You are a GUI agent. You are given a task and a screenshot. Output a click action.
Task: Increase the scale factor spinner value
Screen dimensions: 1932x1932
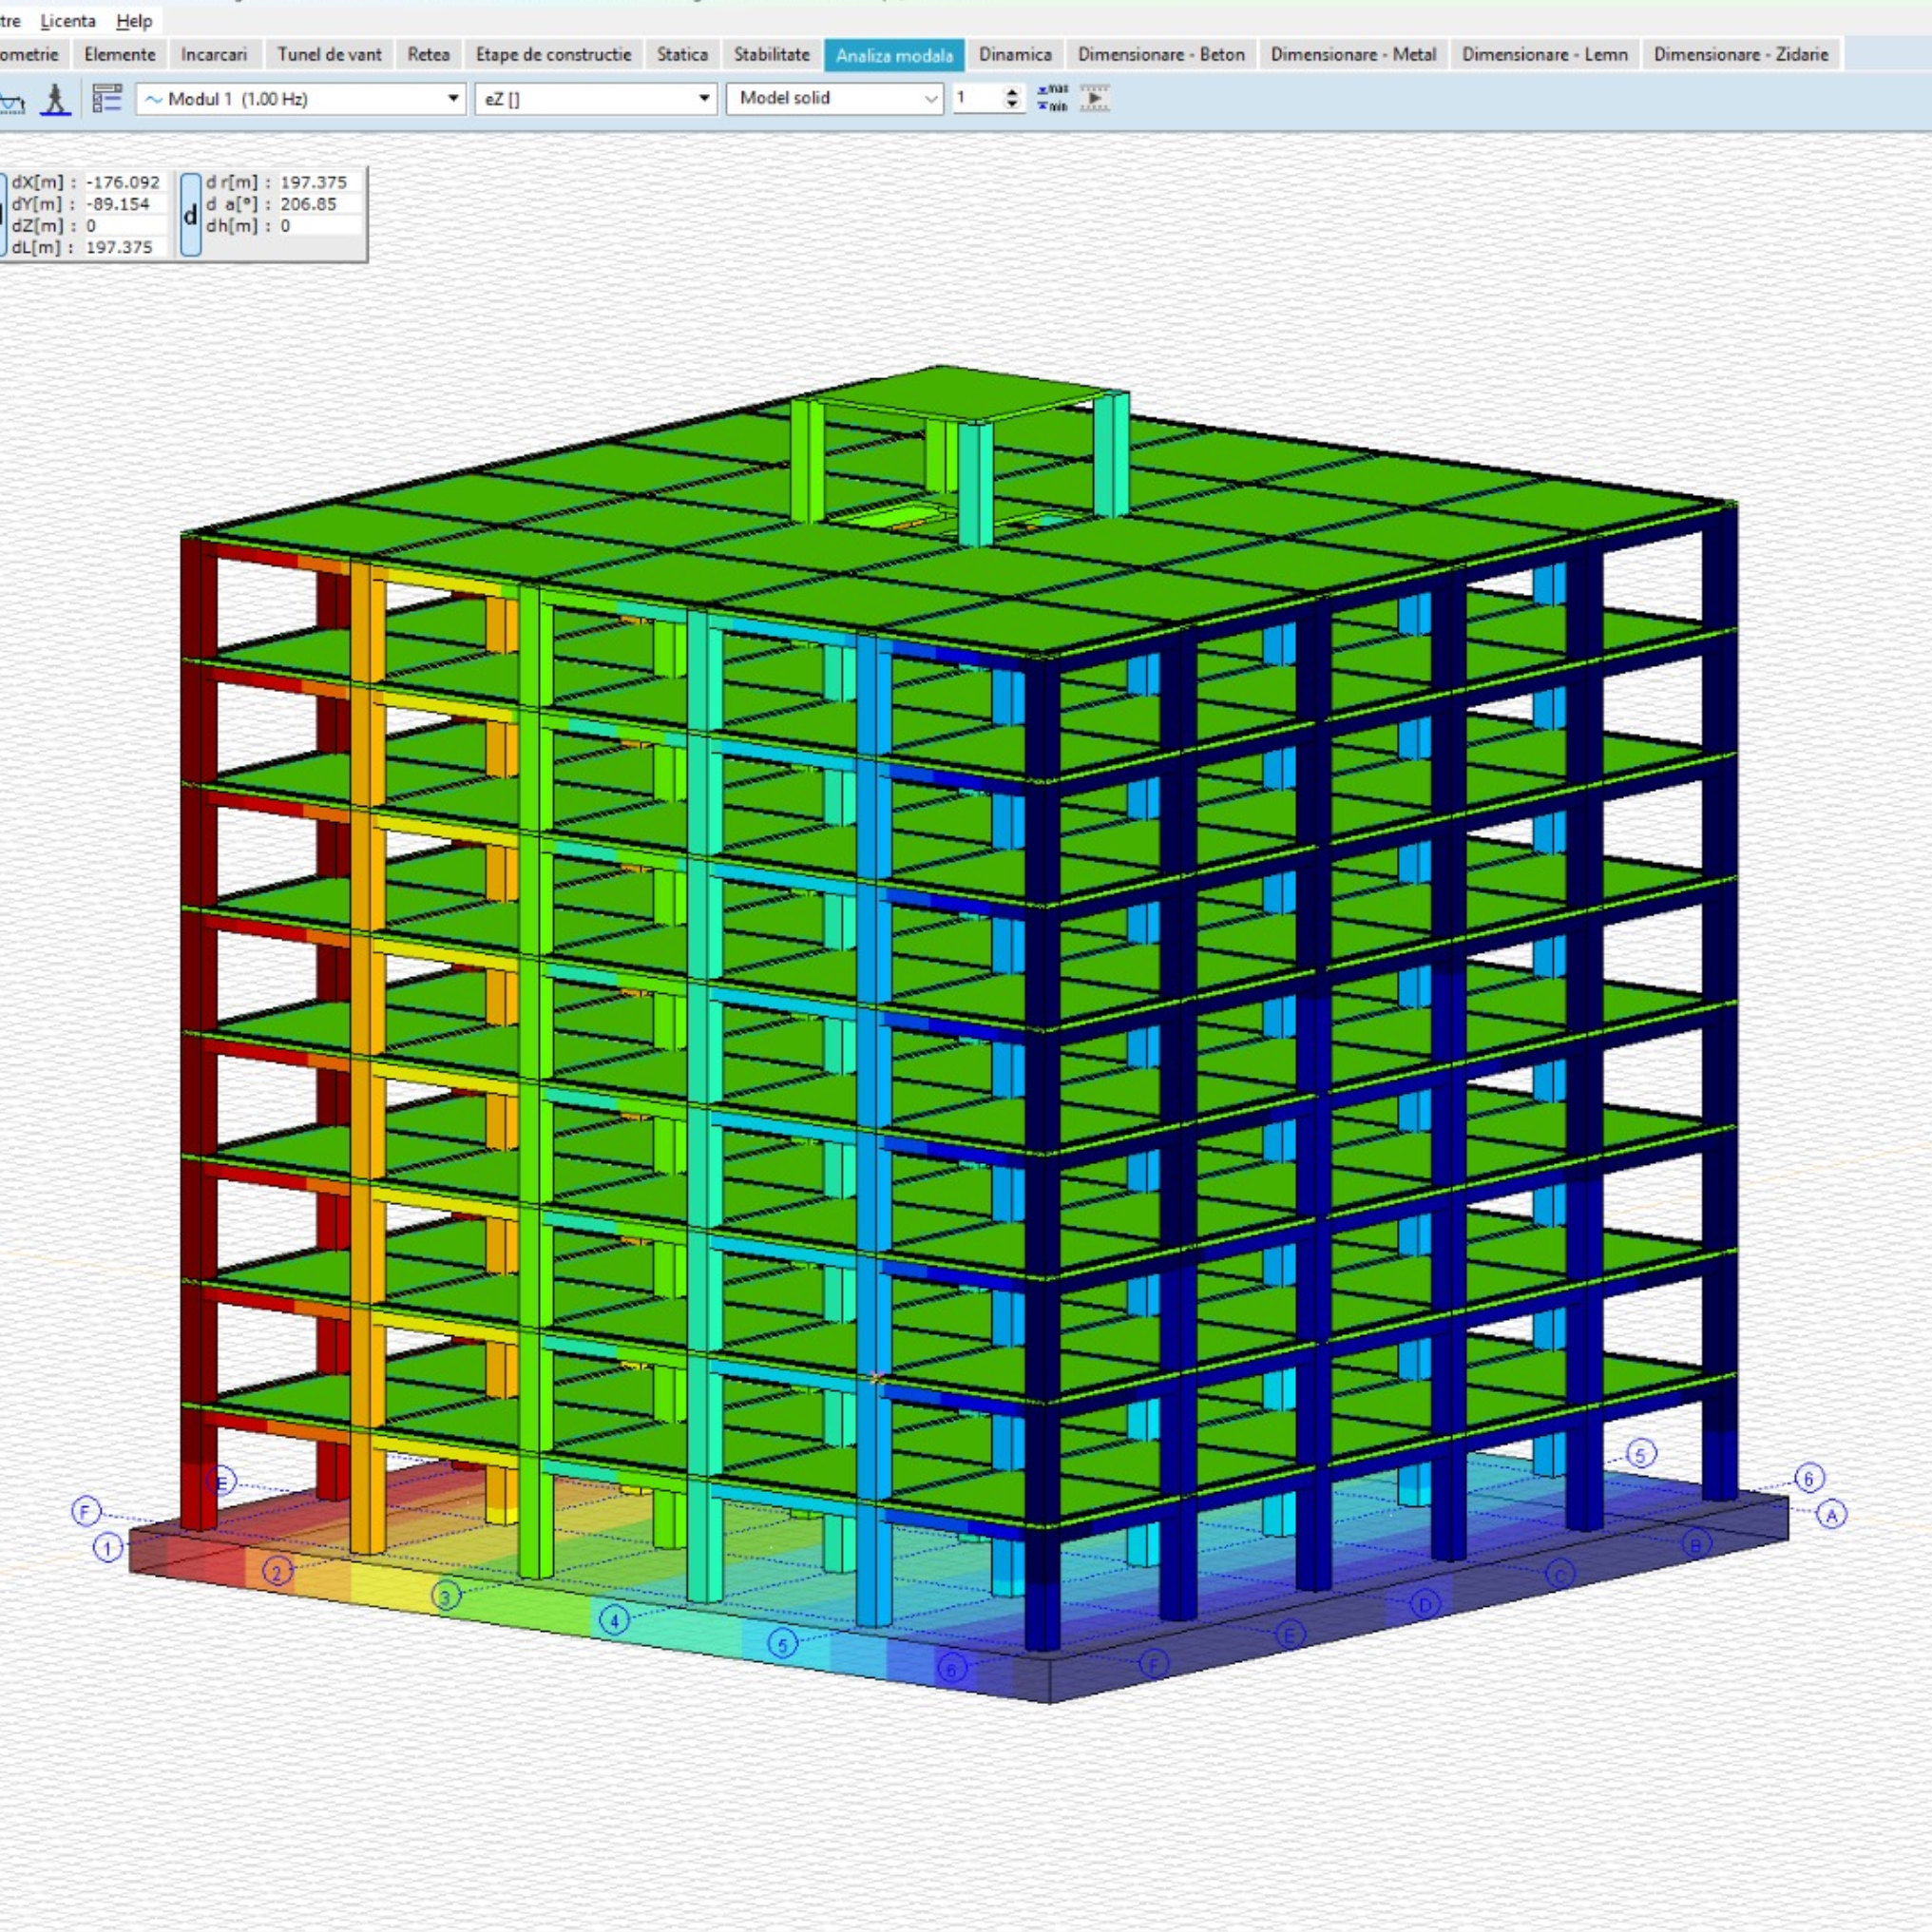pyautogui.click(x=1012, y=92)
